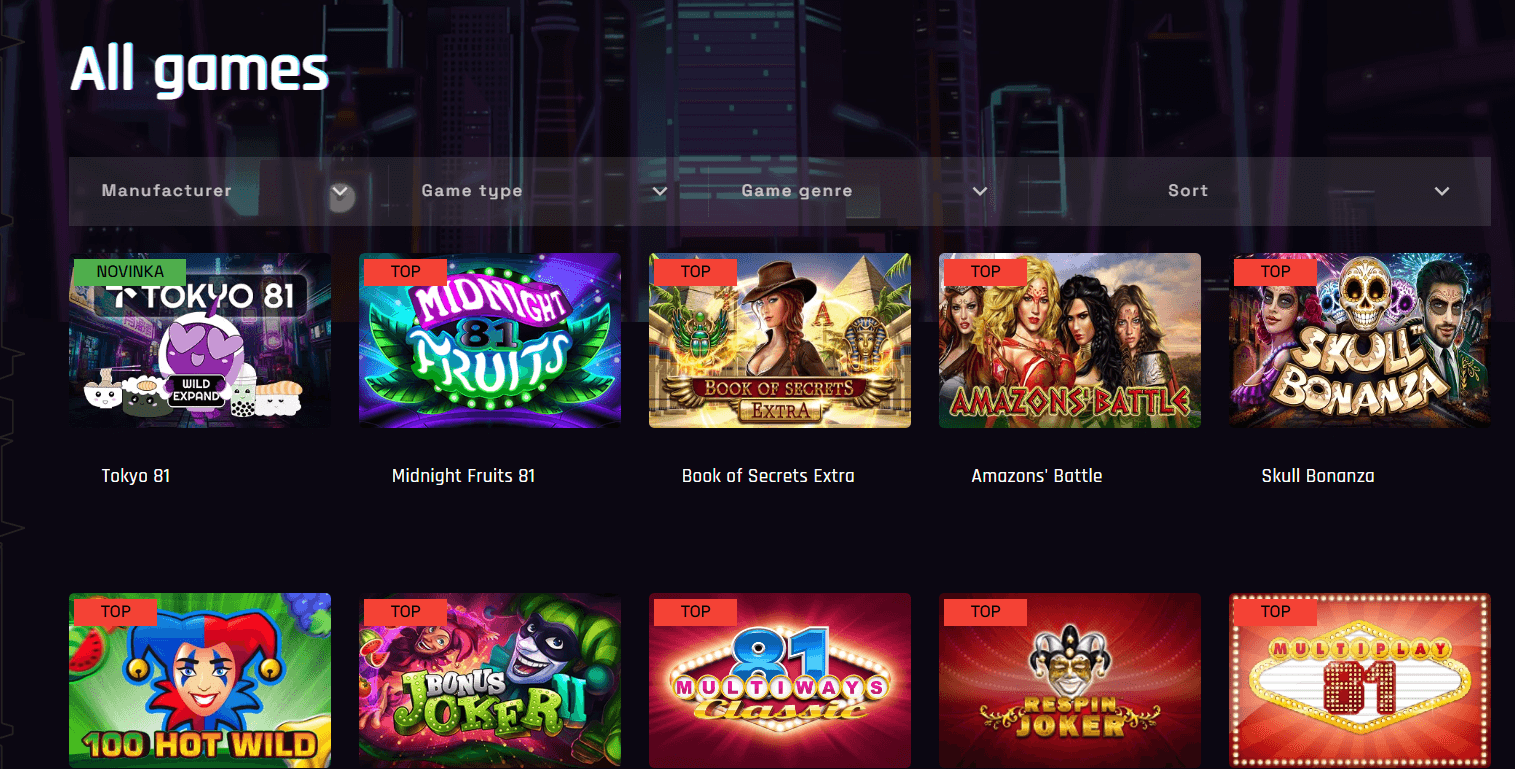Image resolution: width=1515 pixels, height=769 pixels.
Task: Launch Midnight Fruits 81 game thumbnail
Action: 490,340
